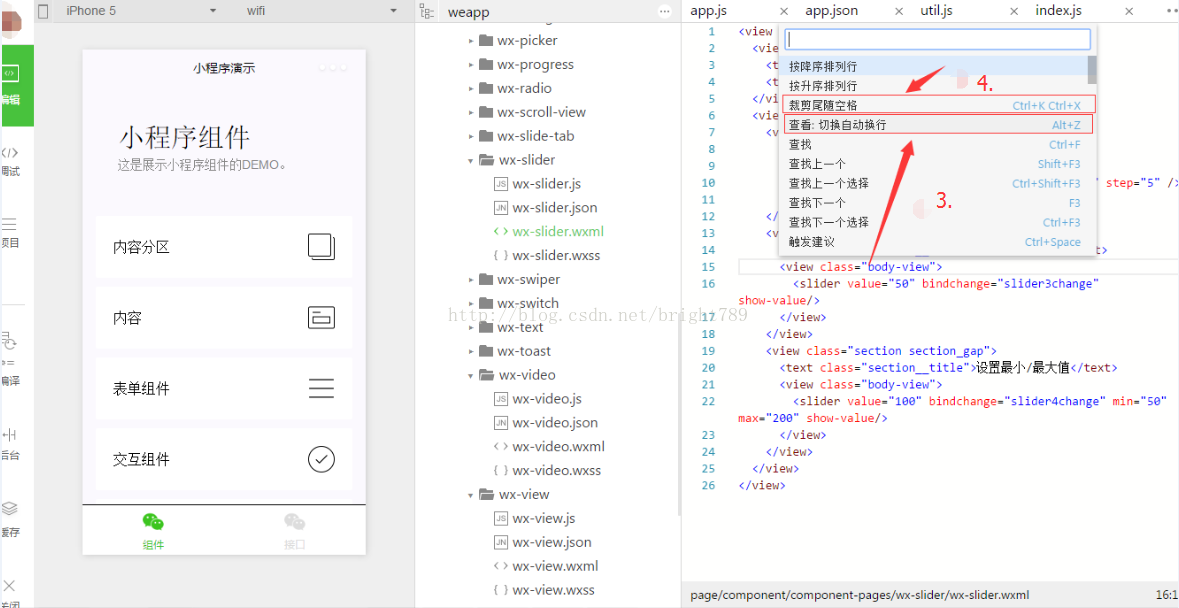Click the stacked squares icon of 内容分区
This screenshot has width=1179, height=608.
click(321, 247)
